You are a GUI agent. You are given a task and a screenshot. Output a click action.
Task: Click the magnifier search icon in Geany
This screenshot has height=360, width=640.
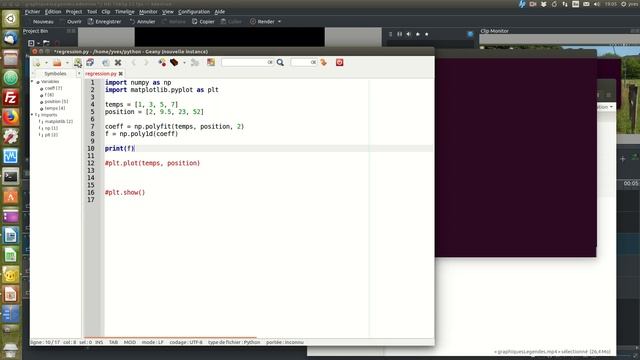coord(280,62)
